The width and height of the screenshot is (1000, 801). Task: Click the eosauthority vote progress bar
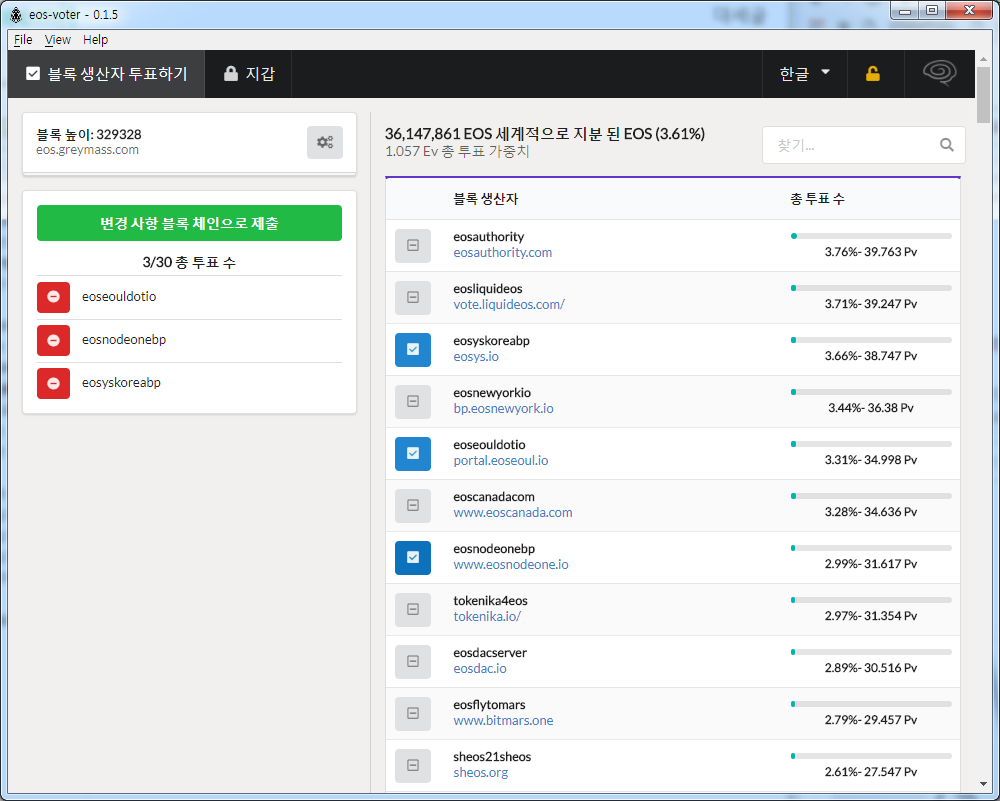pos(871,236)
